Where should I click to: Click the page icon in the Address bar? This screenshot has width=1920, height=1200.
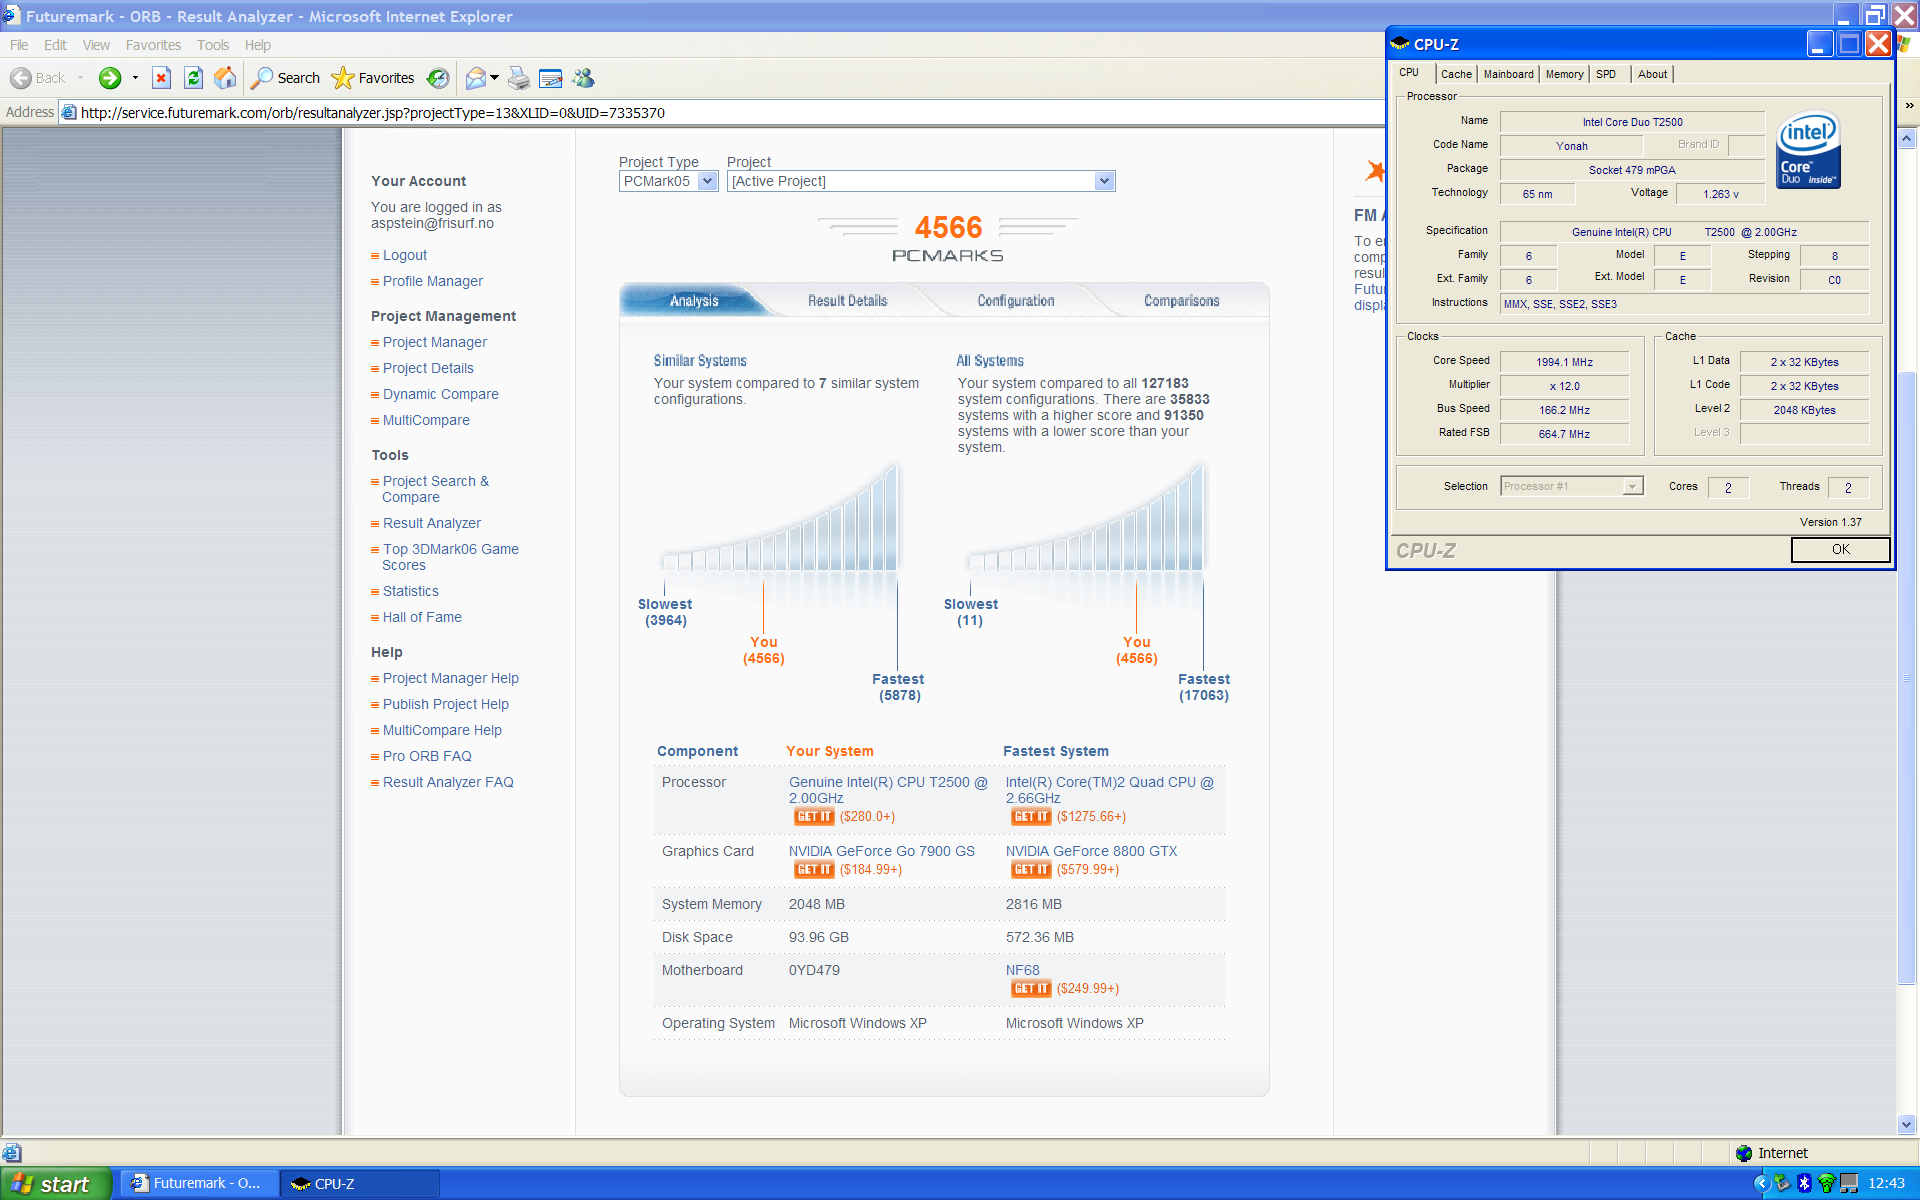tap(69, 112)
